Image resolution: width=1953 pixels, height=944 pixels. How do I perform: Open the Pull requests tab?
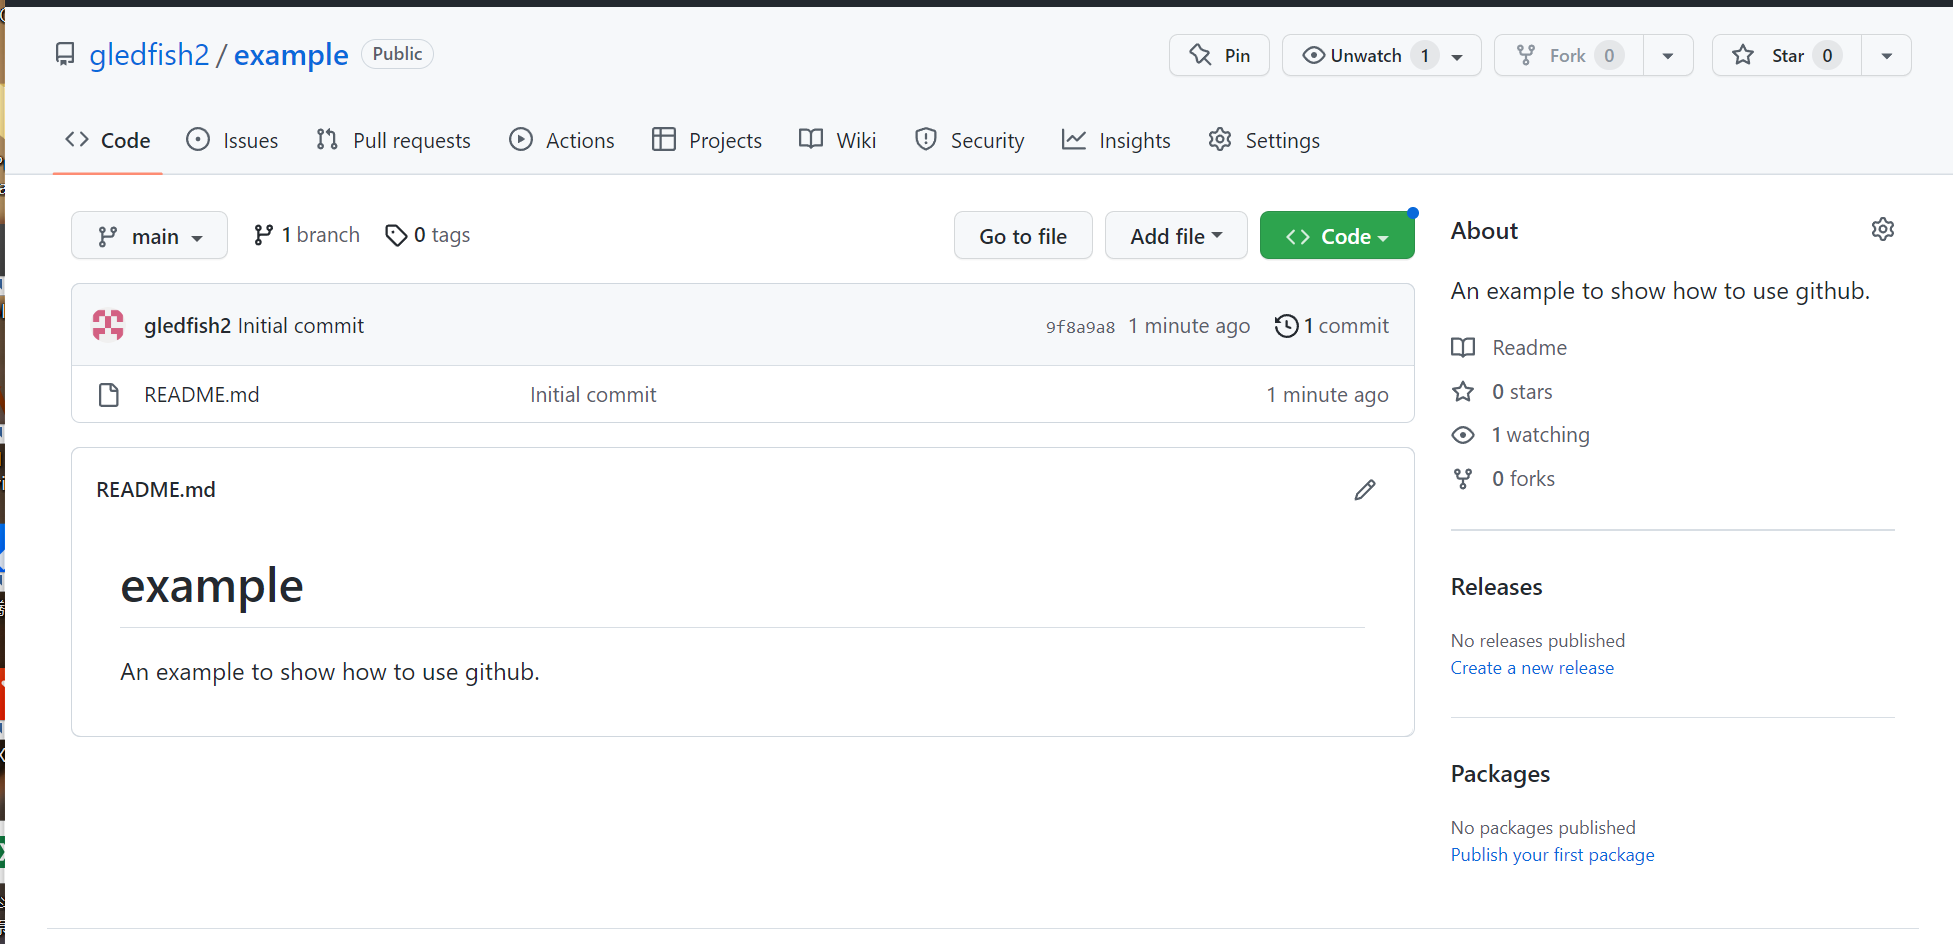click(393, 140)
